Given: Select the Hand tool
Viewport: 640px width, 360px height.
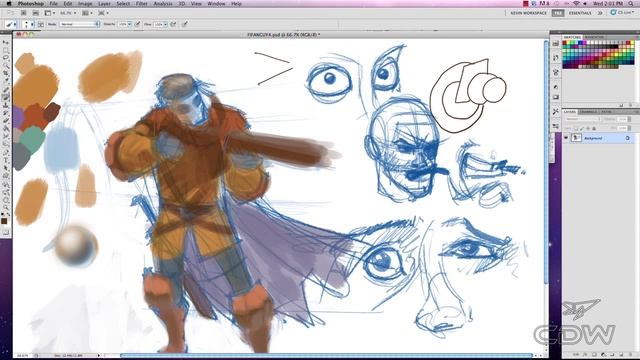Looking at the screenshot, I should 6,199.
